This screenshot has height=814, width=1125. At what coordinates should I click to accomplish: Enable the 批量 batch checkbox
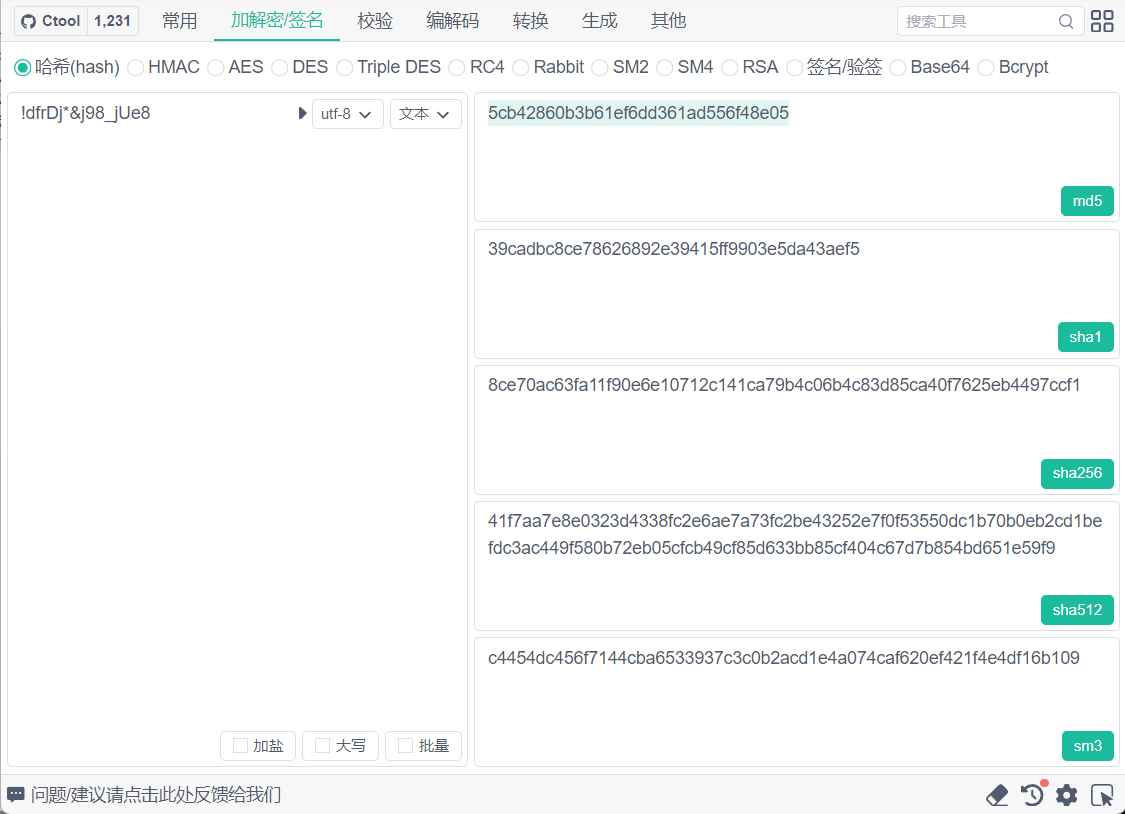405,746
